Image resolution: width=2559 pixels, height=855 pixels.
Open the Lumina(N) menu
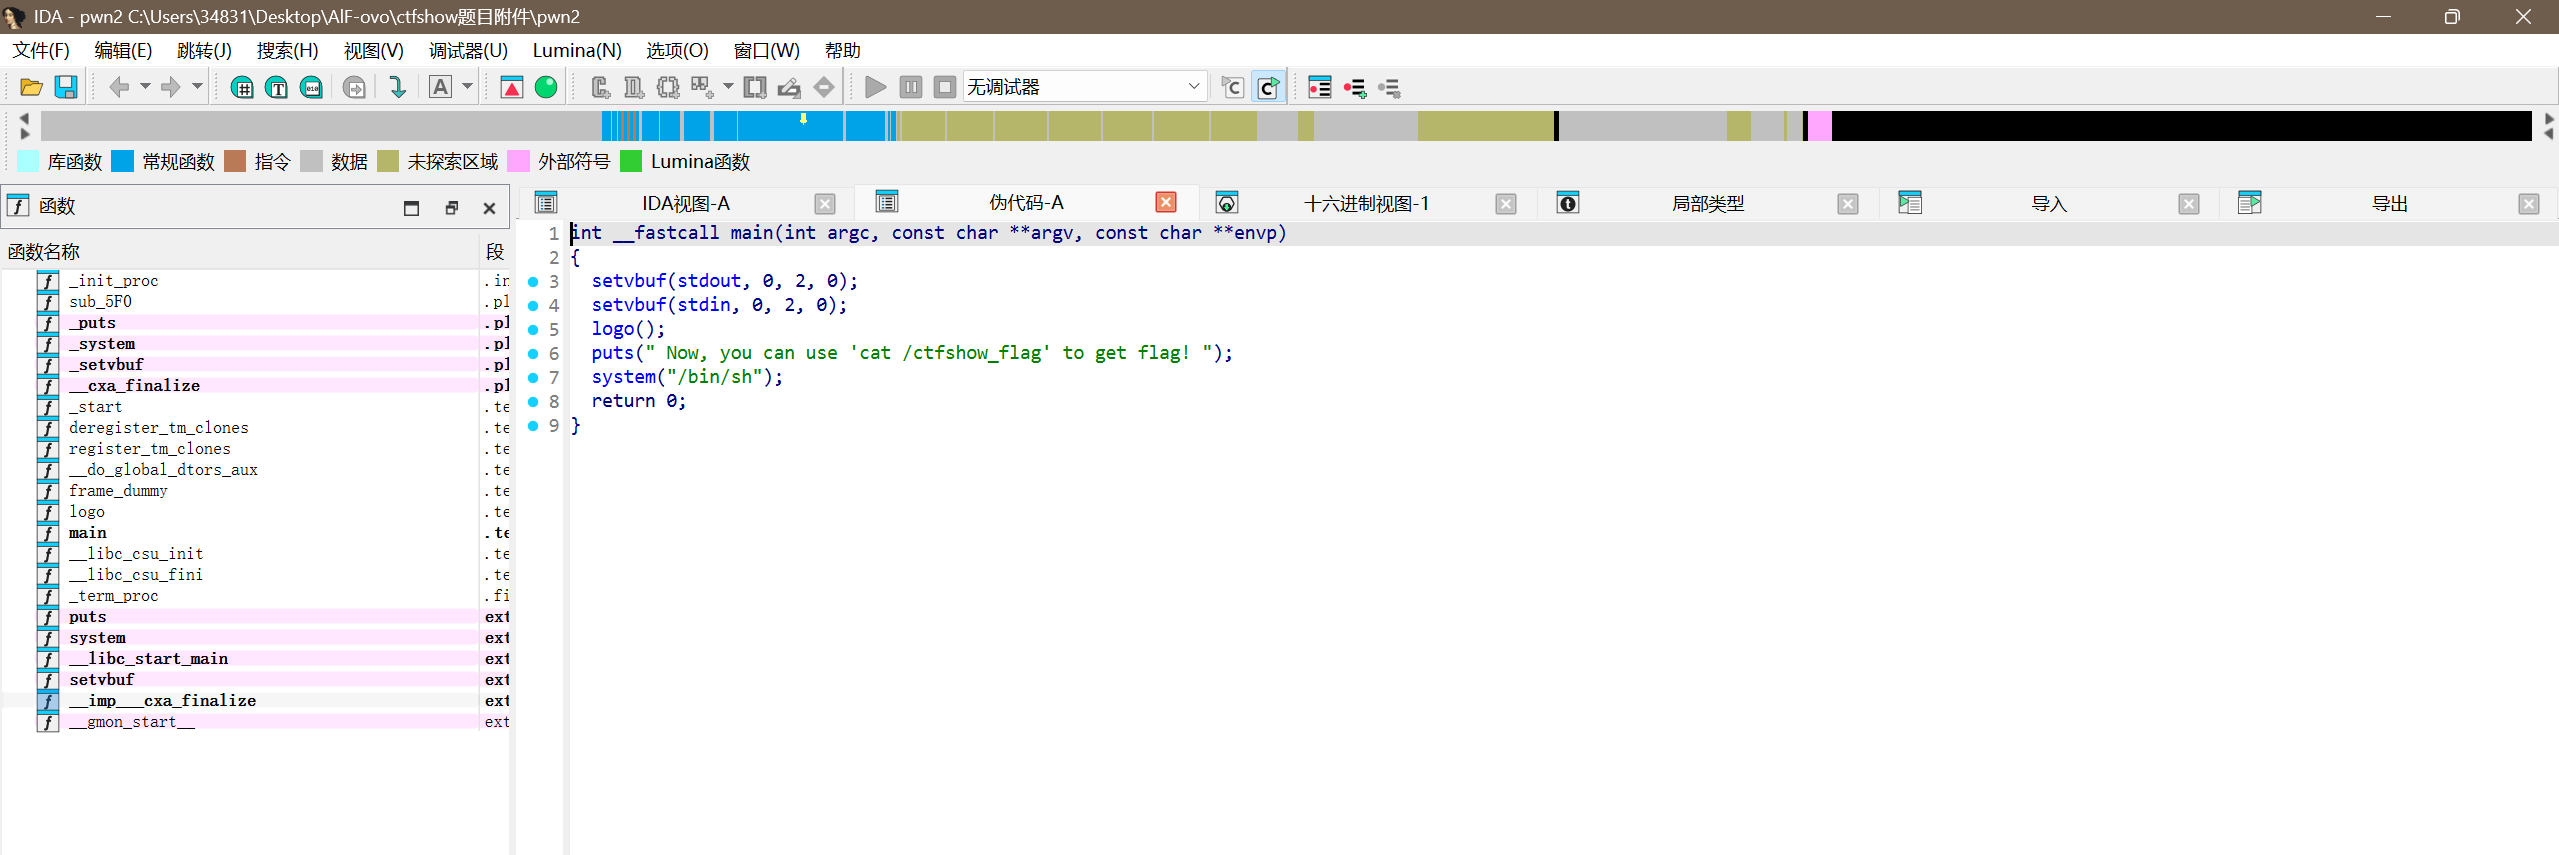pyautogui.click(x=576, y=51)
